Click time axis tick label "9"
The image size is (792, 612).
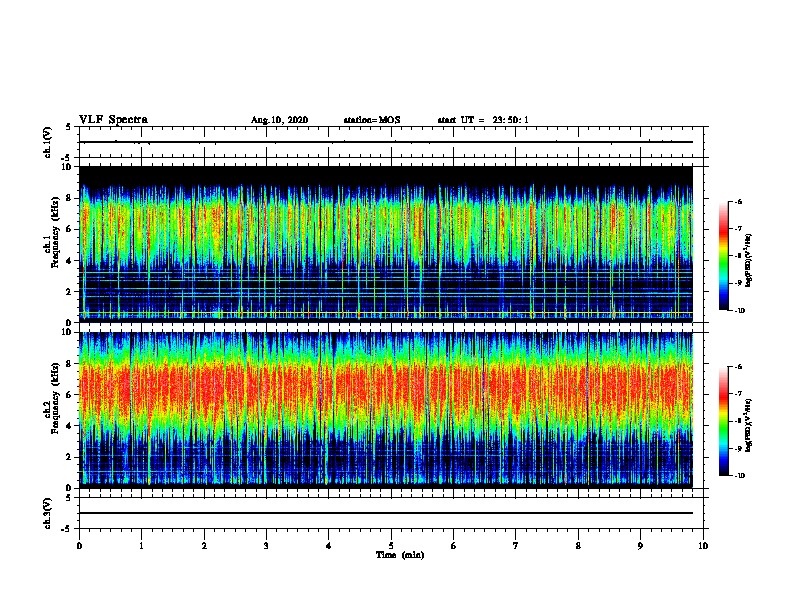point(640,546)
